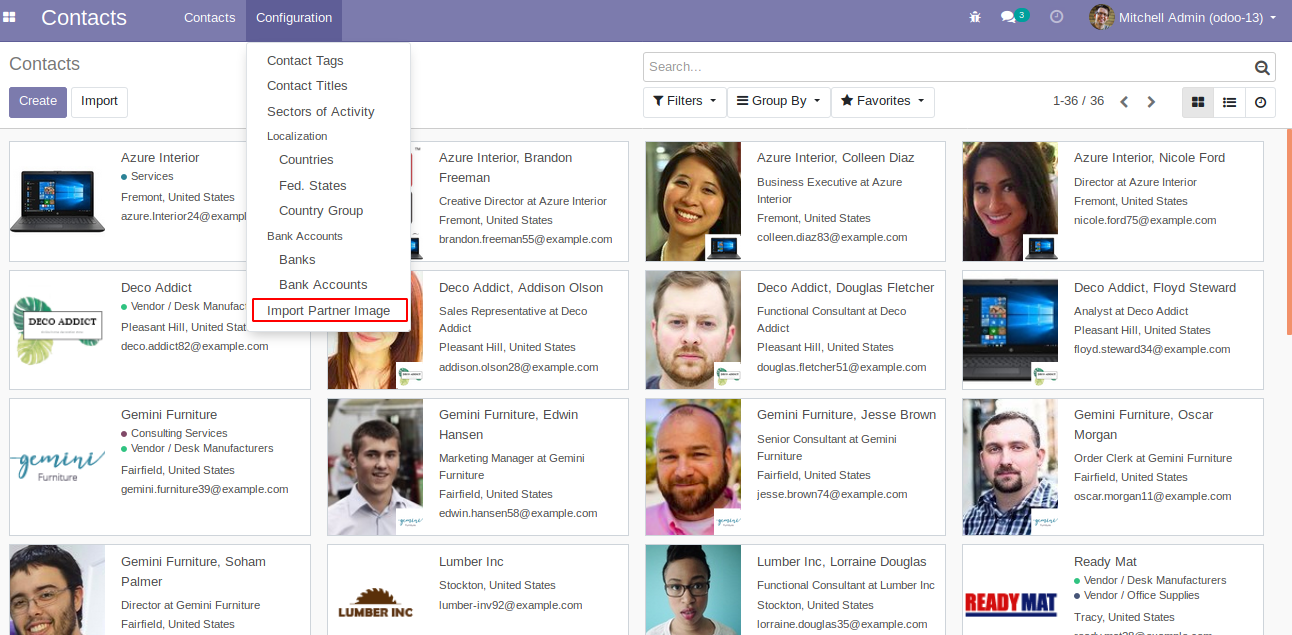Open Deco Addict logo image

(x=57, y=330)
